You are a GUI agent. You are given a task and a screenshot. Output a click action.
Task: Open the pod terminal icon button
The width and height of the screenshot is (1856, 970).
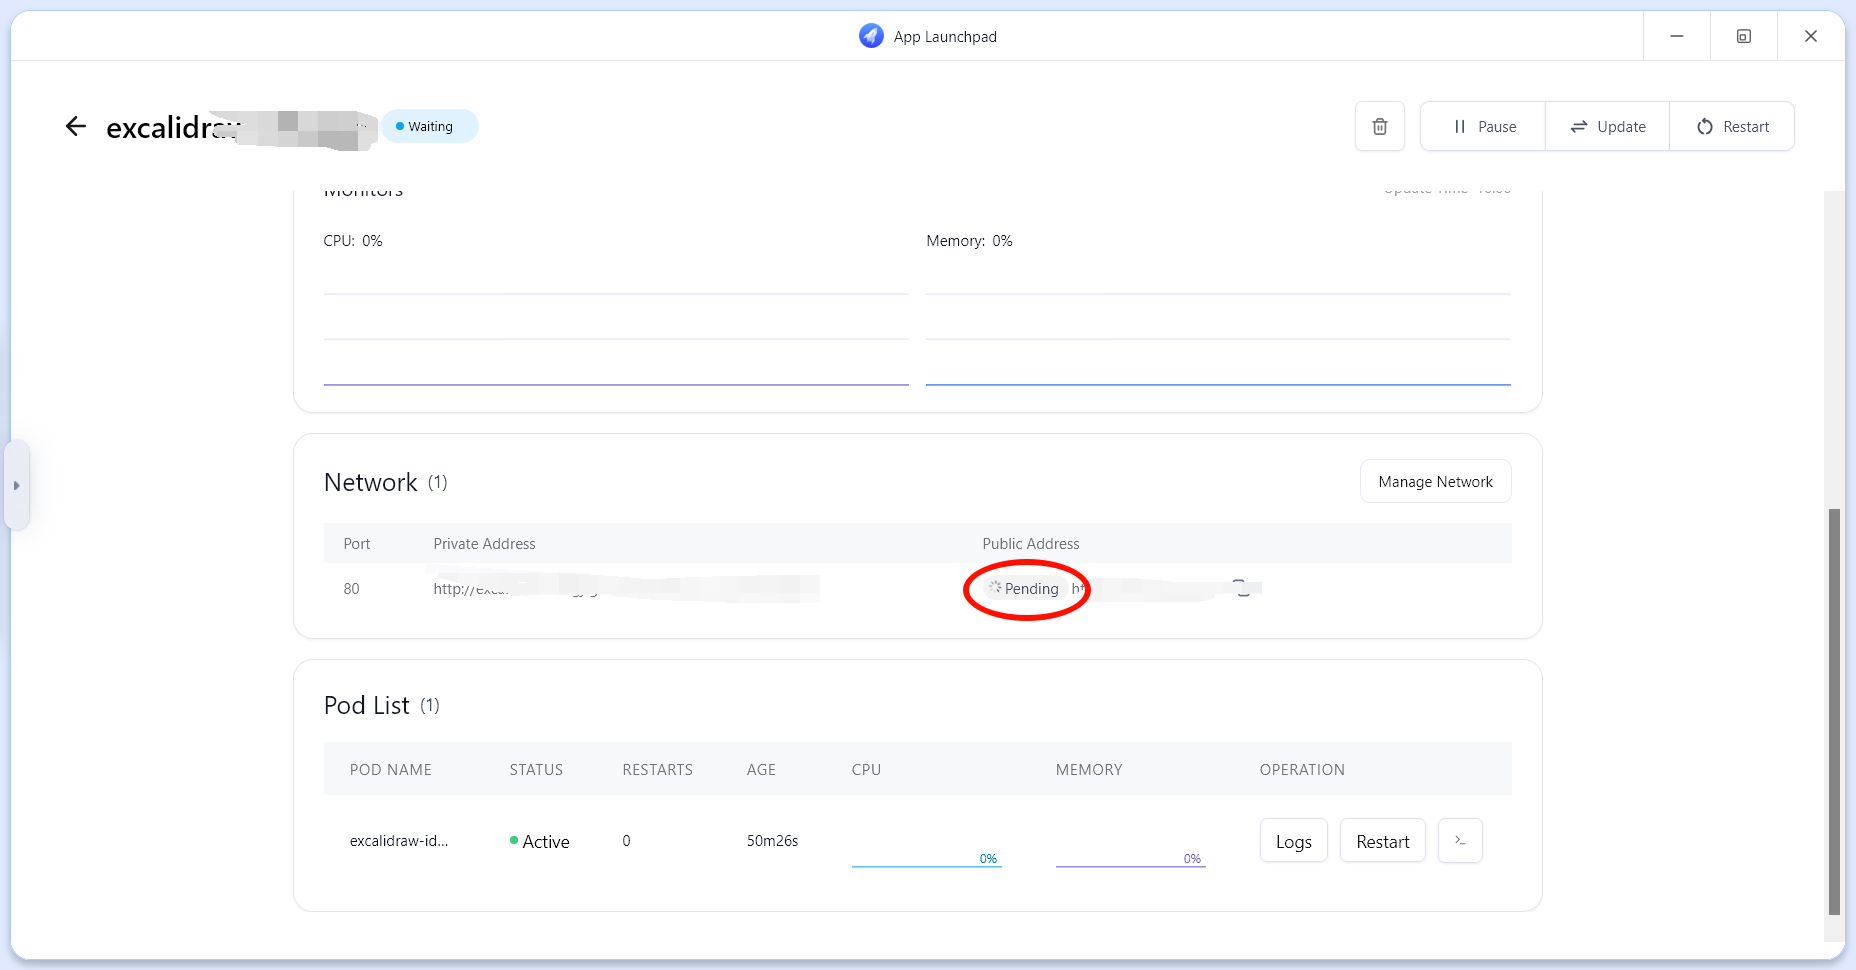click(1460, 841)
